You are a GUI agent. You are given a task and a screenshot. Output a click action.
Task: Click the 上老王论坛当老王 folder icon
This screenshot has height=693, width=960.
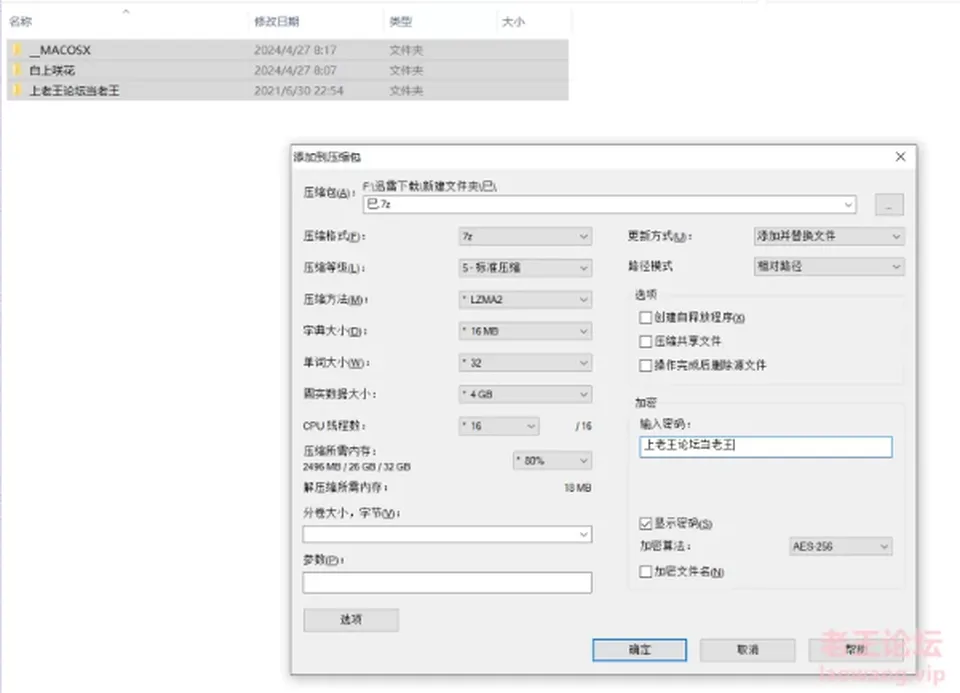(18, 91)
